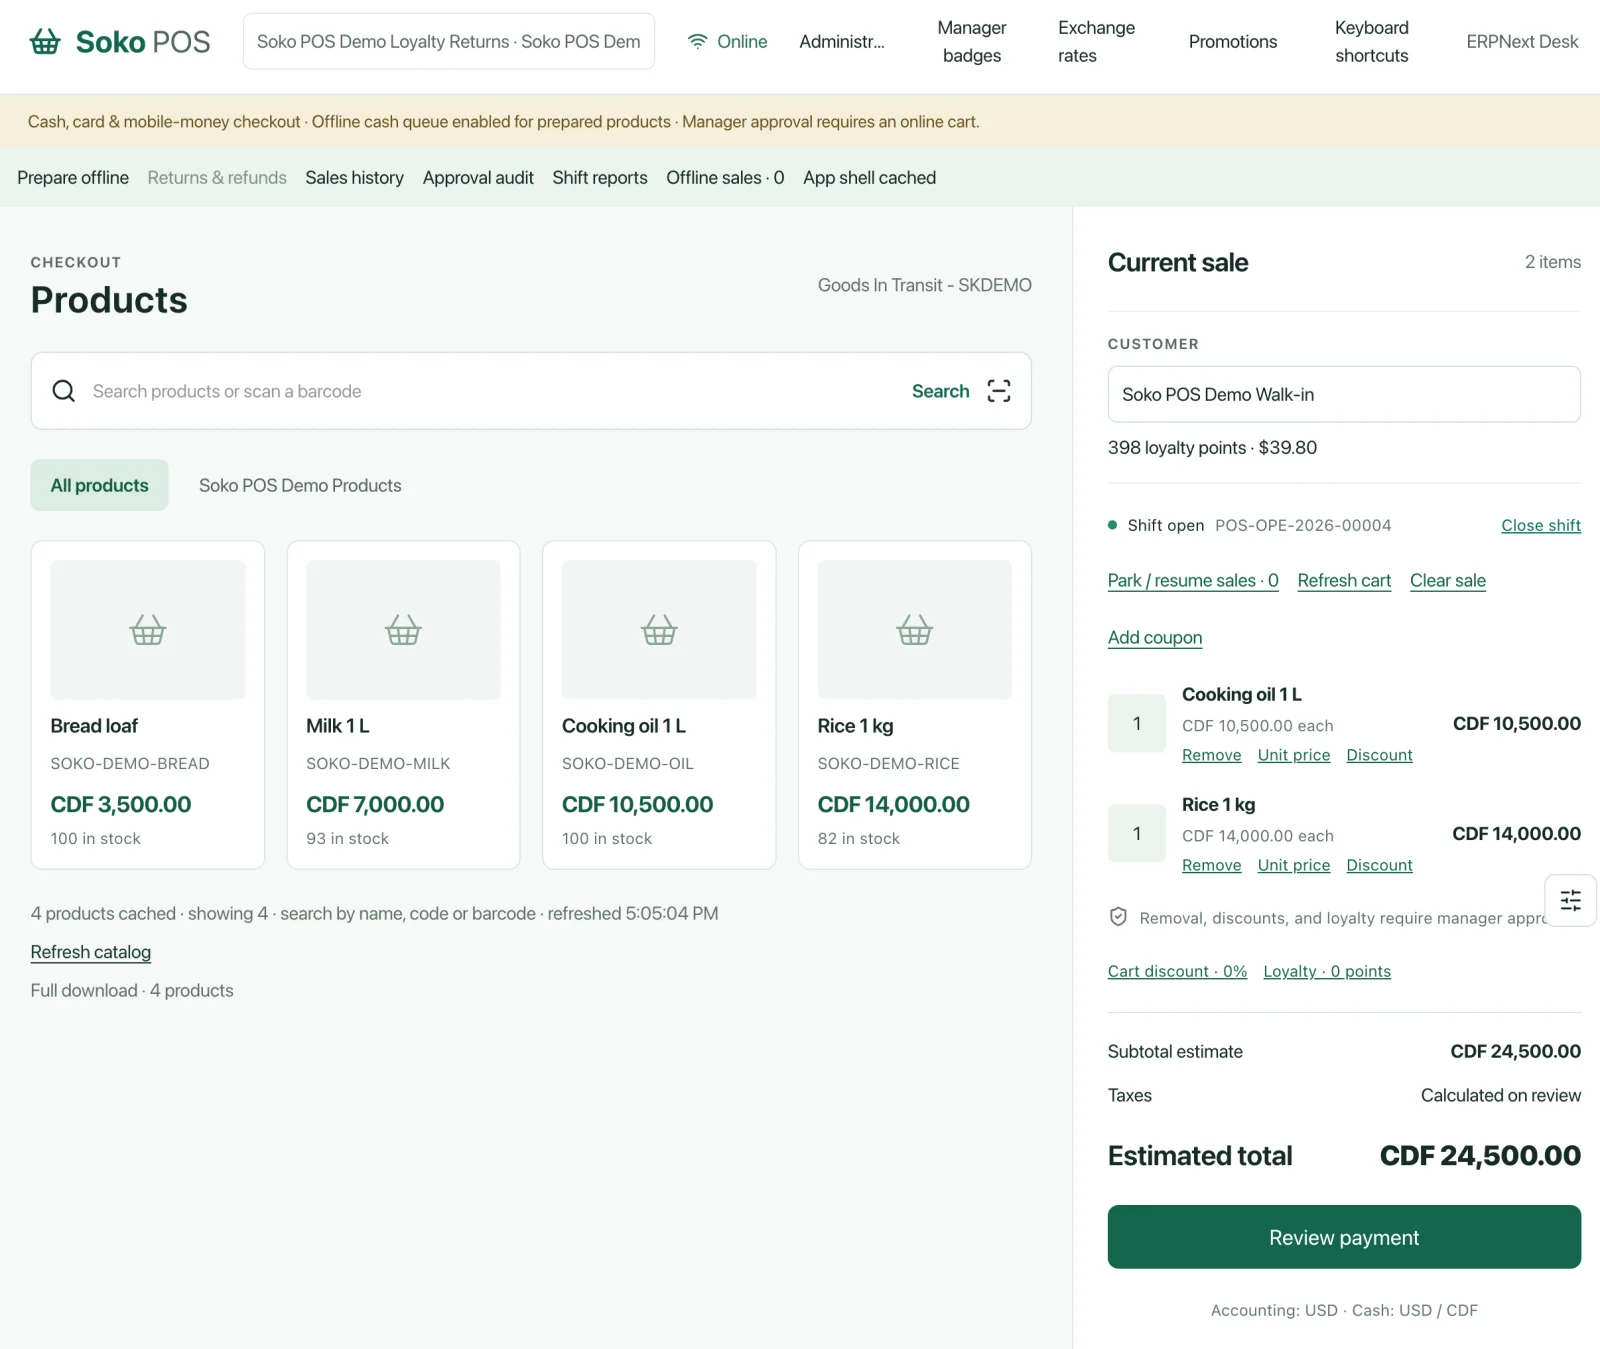Click Clear sale link
This screenshot has width=1600, height=1349.
(x=1448, y=580)
